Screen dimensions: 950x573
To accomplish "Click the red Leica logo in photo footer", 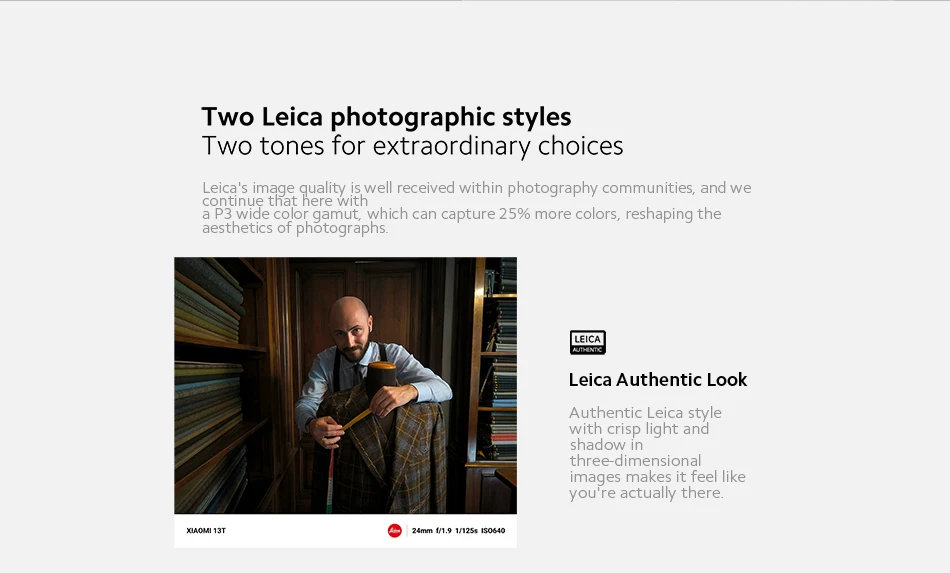I will click(394, 531).
